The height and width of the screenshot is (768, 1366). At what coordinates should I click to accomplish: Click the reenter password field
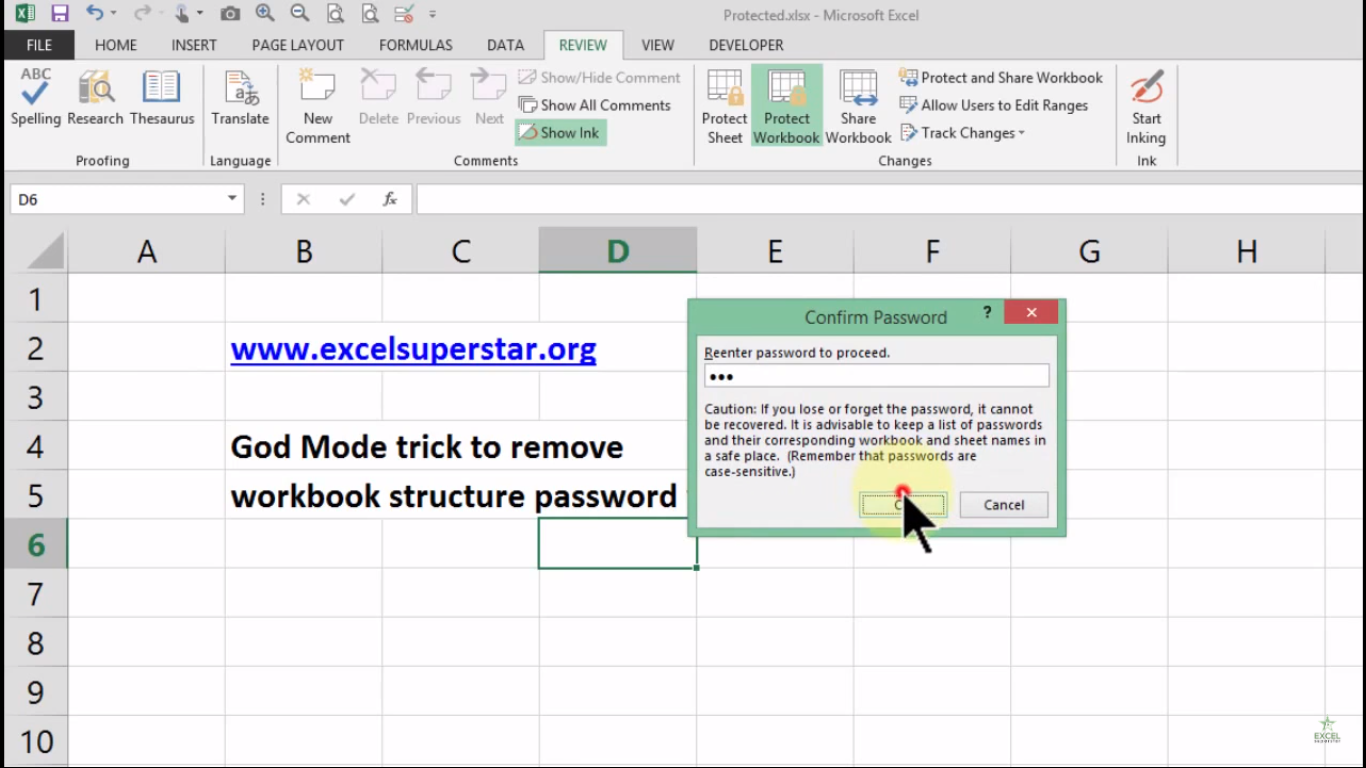coord(877,376)
